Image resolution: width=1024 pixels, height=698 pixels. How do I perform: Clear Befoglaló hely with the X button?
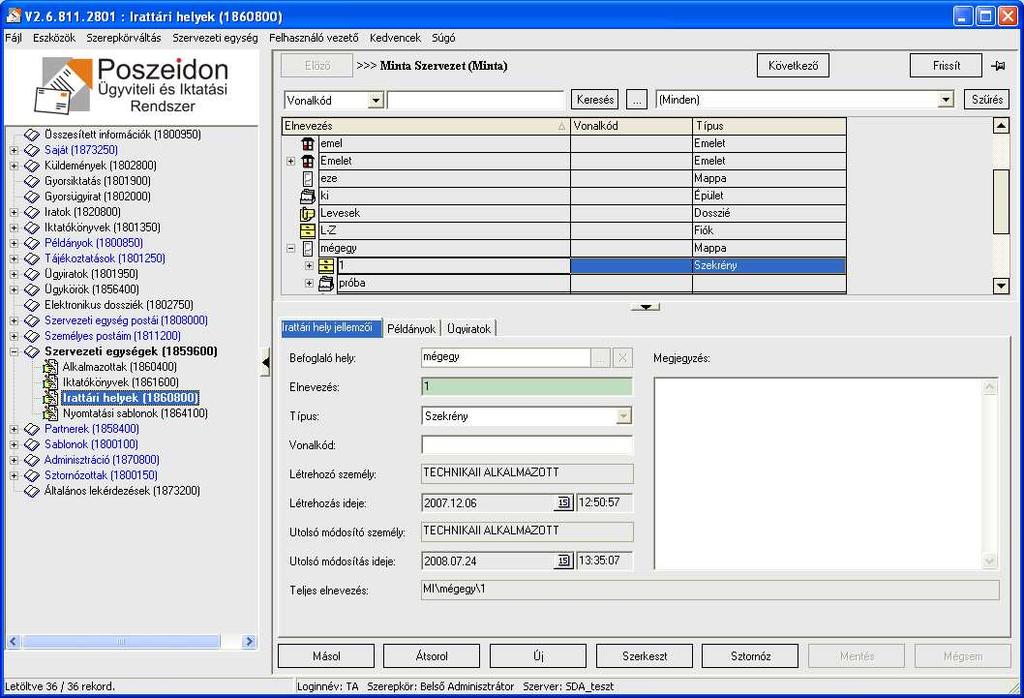622,358
